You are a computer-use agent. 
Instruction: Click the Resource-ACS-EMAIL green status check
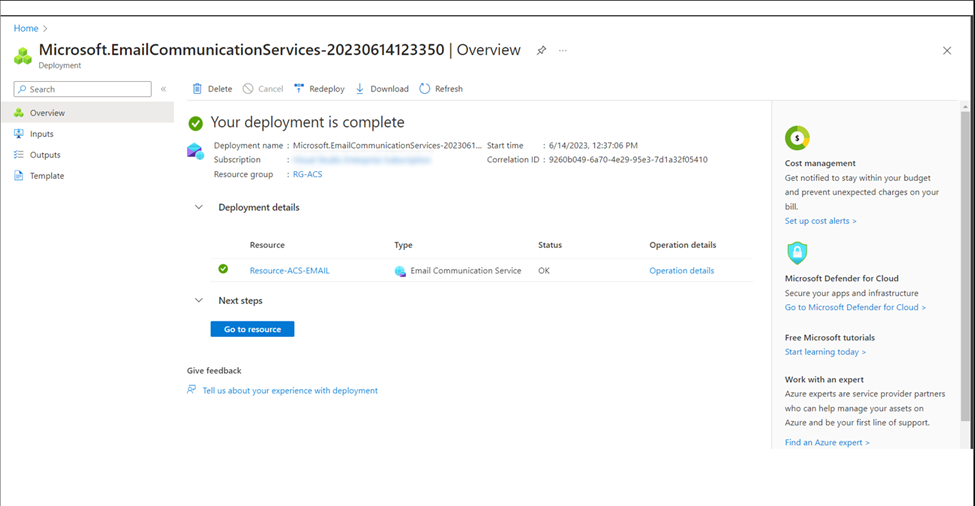click(x=223, y=269)
